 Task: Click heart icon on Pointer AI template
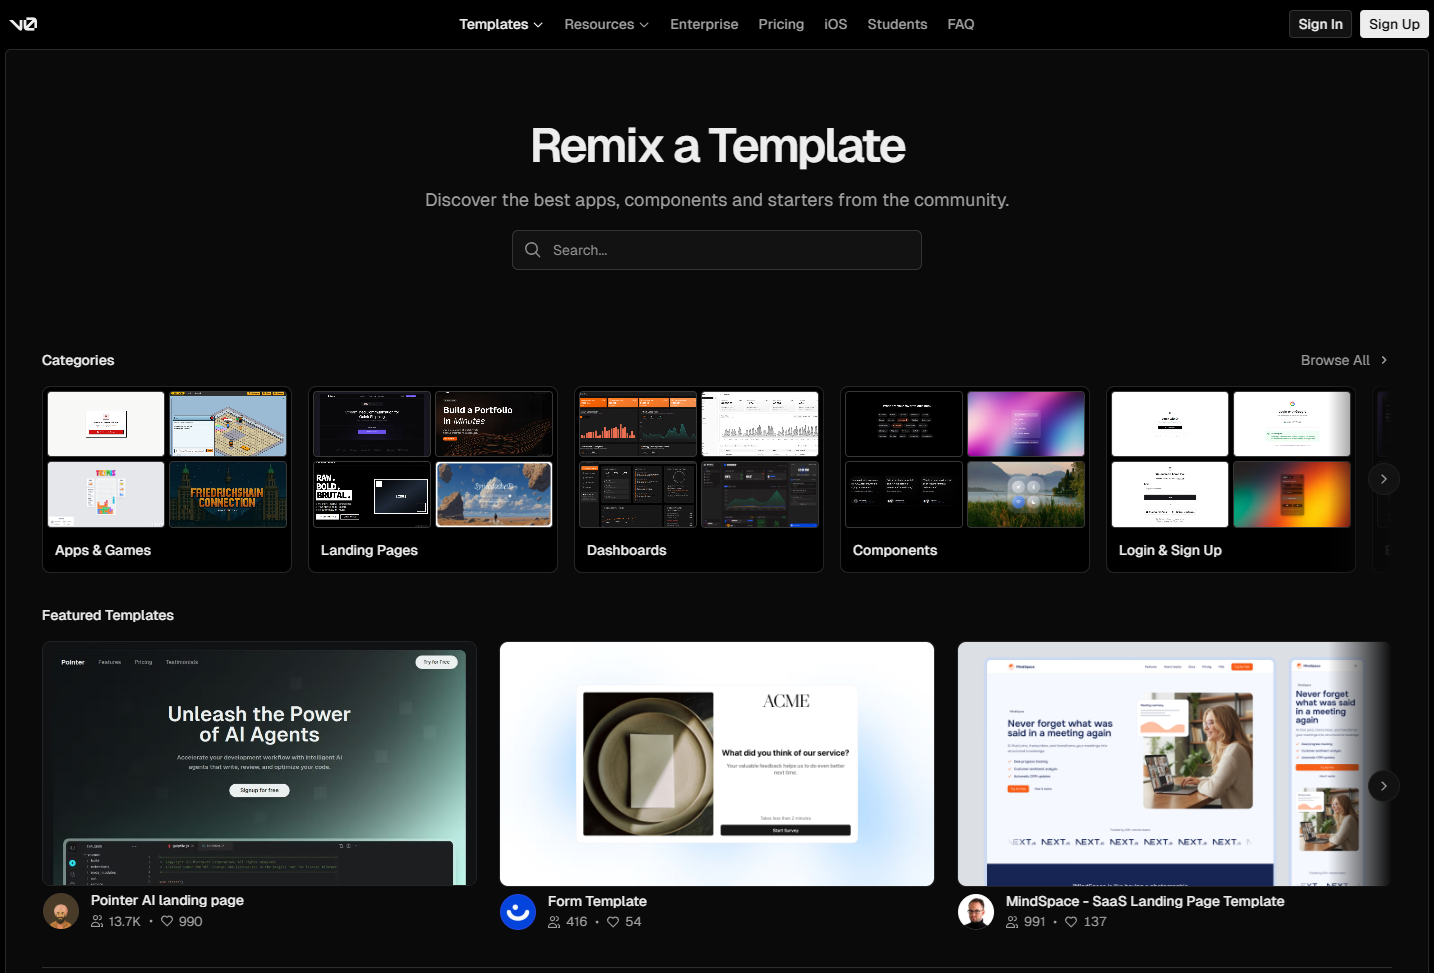[167, 922]
